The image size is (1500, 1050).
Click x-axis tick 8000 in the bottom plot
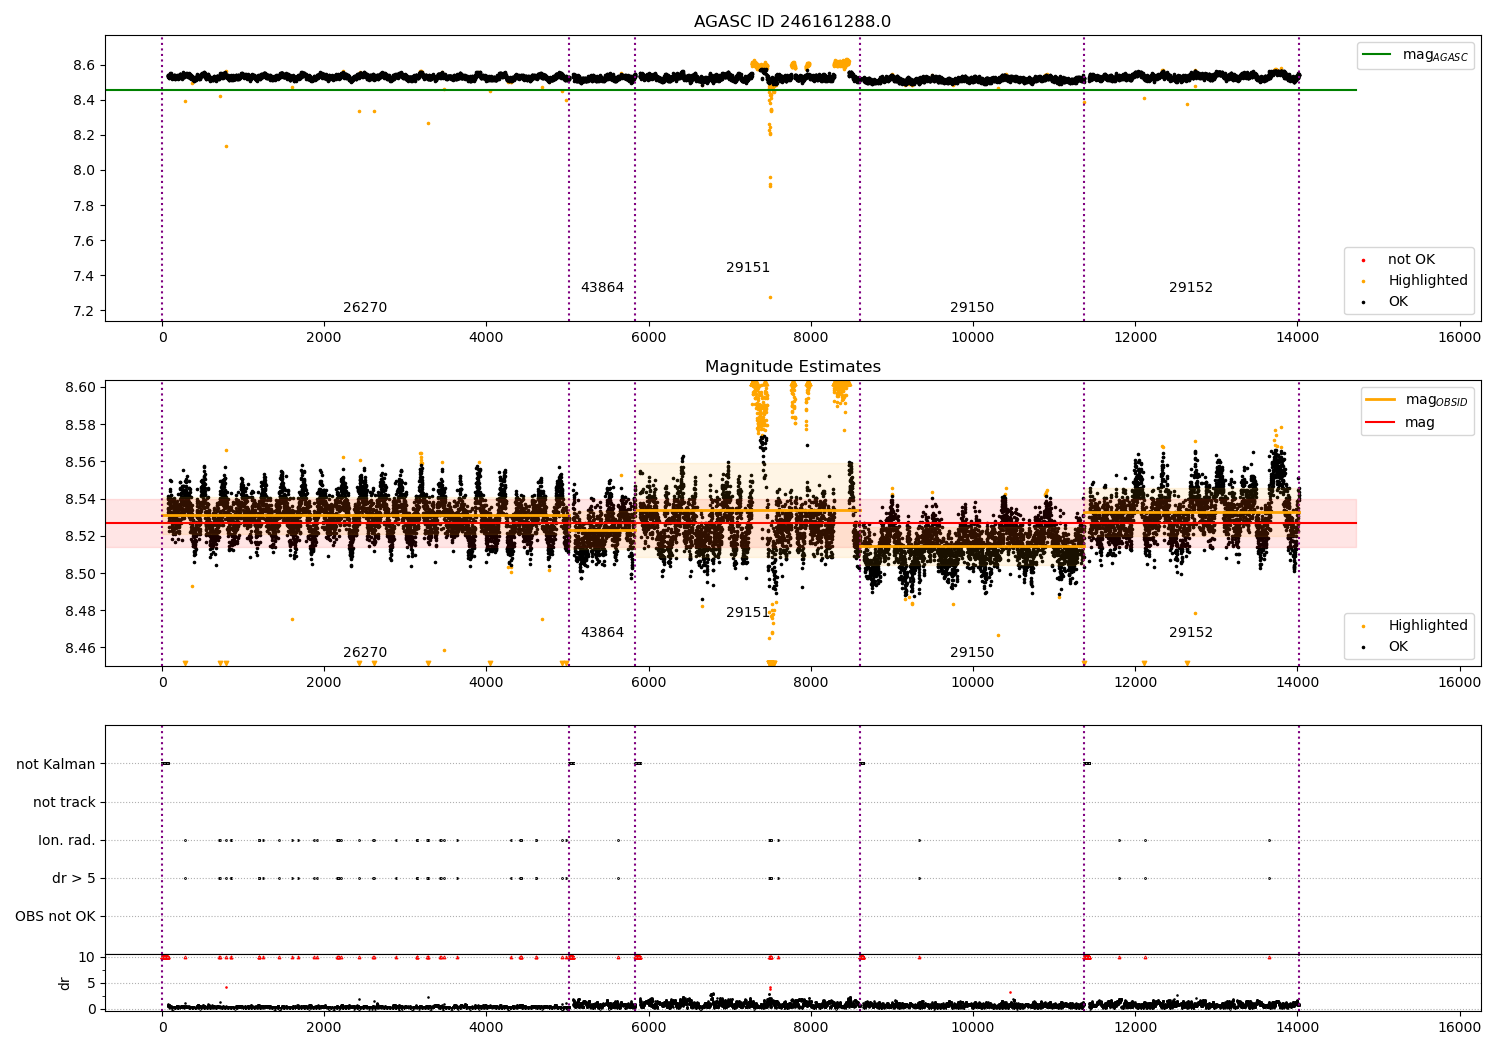[x=810, y=1027]
